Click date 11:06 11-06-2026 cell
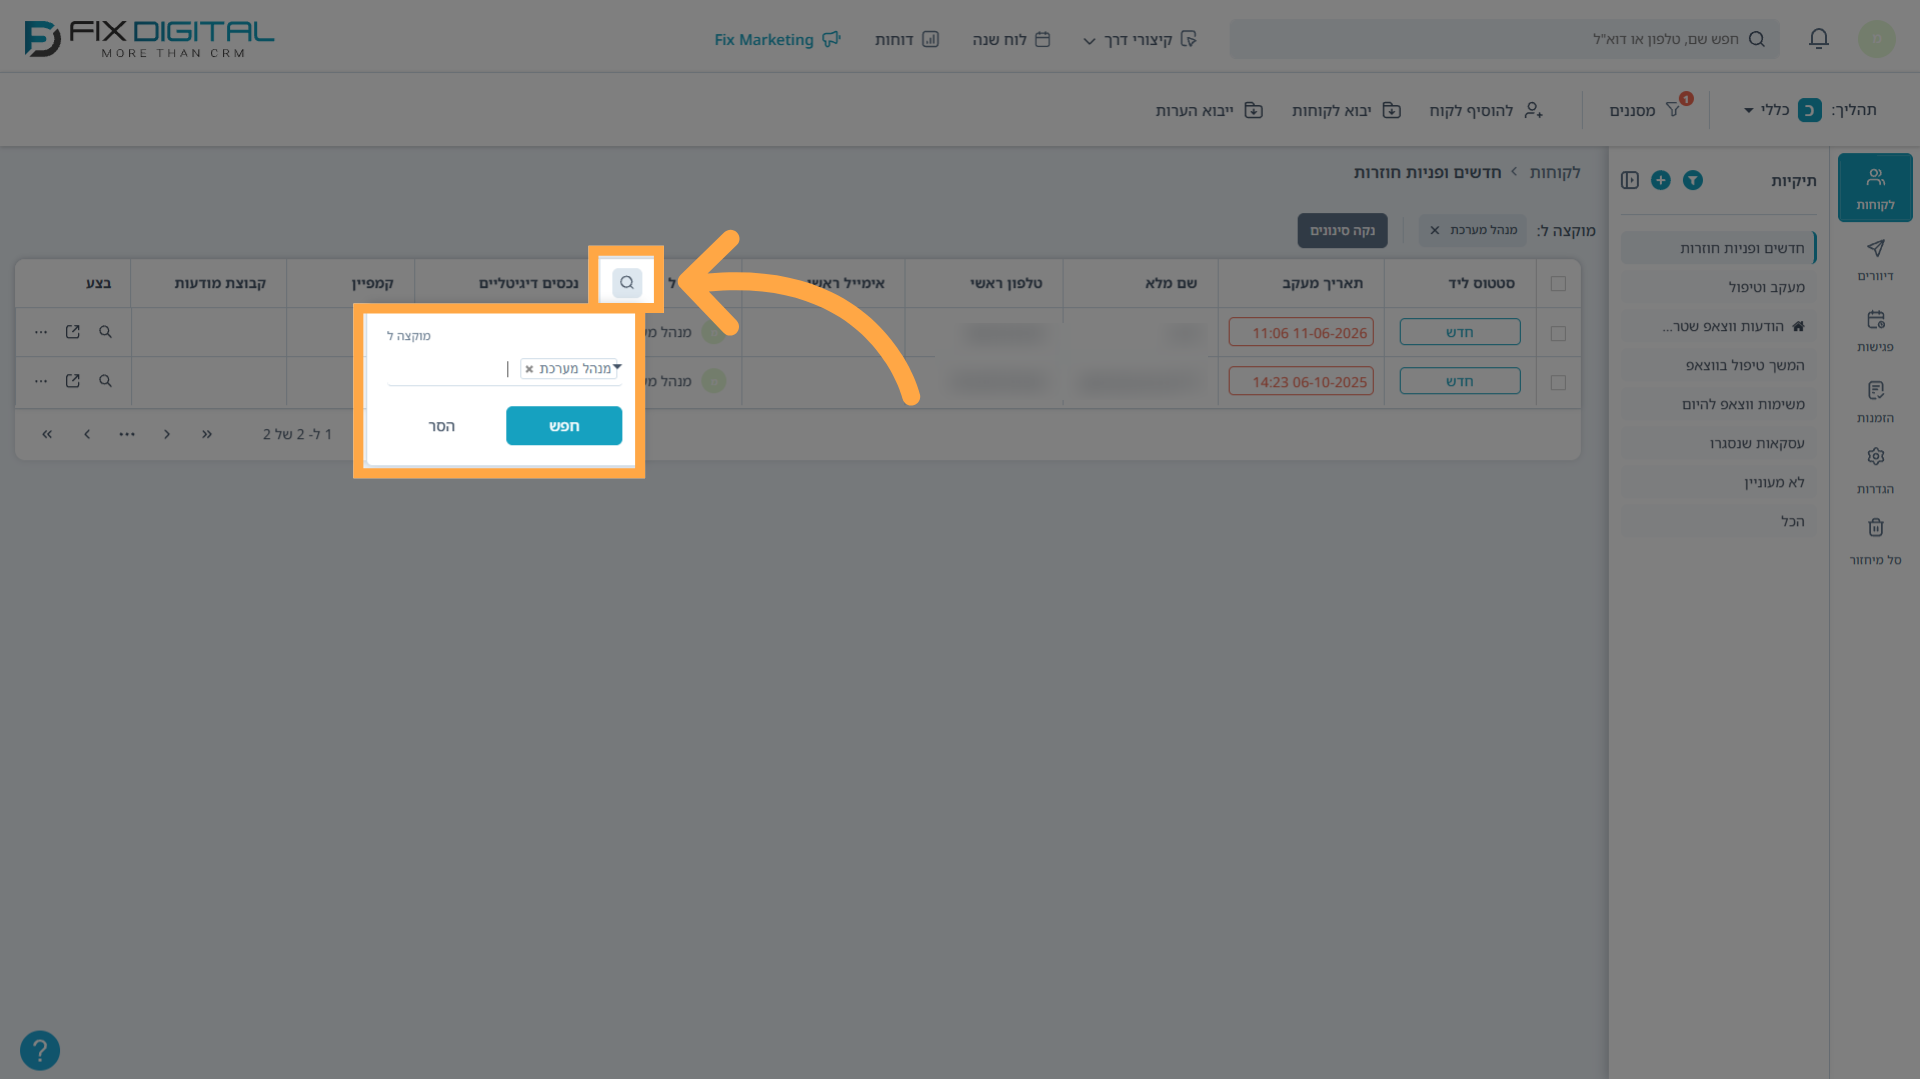This screenshot has height=1079, width=1920. point(1301,332)
